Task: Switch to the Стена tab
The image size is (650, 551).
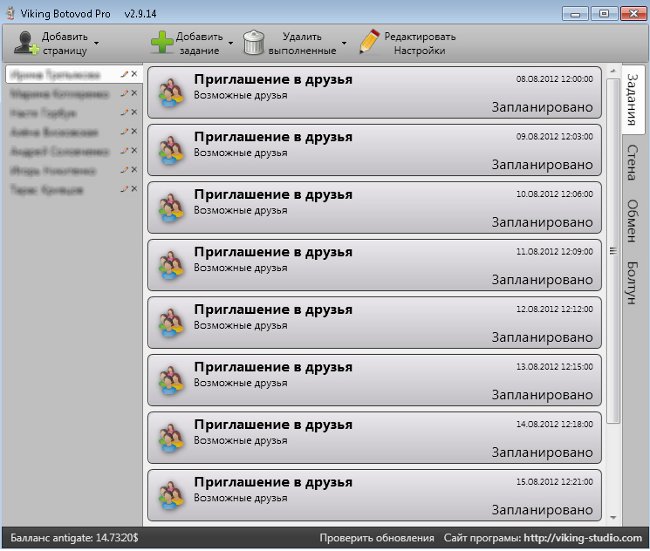Action: (633, 163)
